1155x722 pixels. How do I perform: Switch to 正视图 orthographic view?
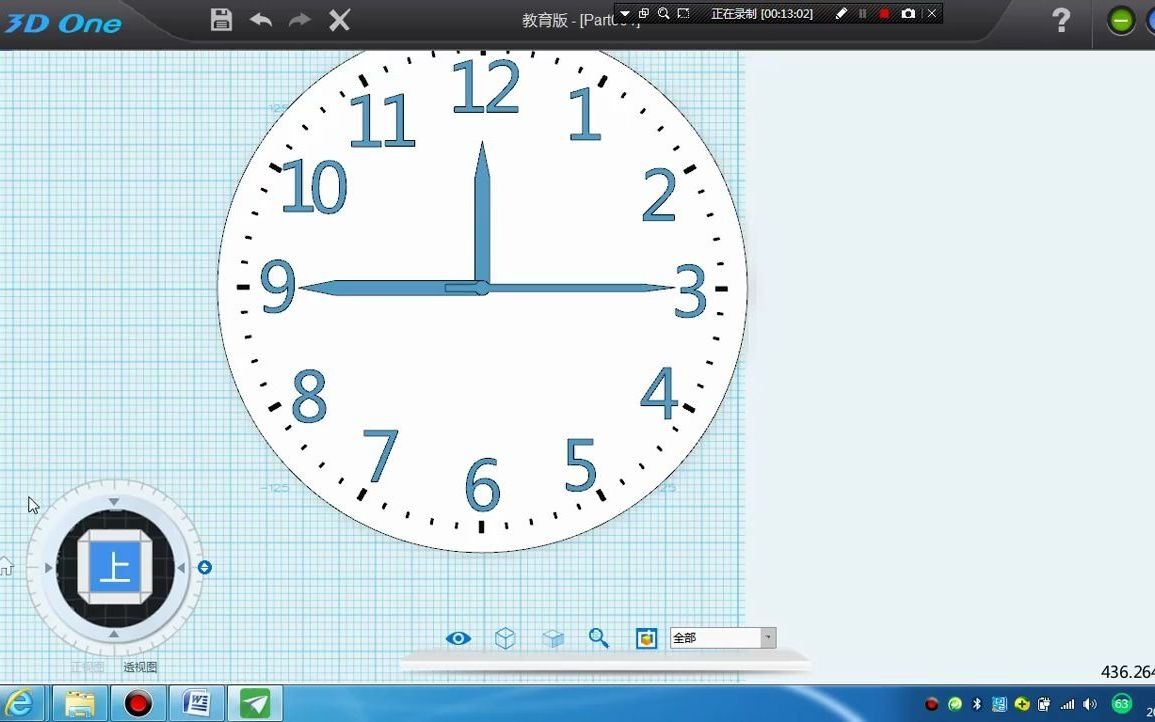87,667
